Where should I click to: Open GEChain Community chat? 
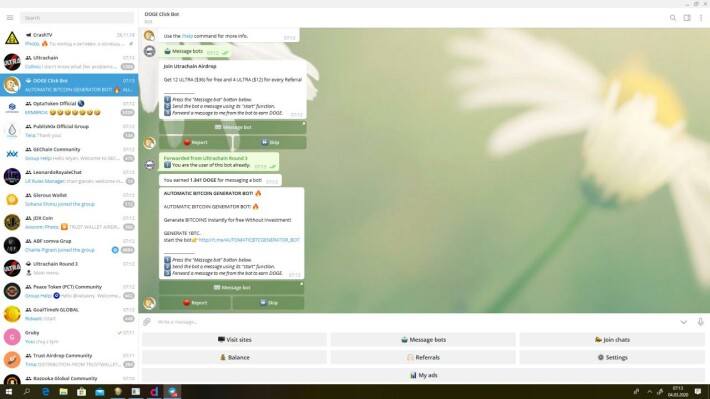[x=69, y=154]
